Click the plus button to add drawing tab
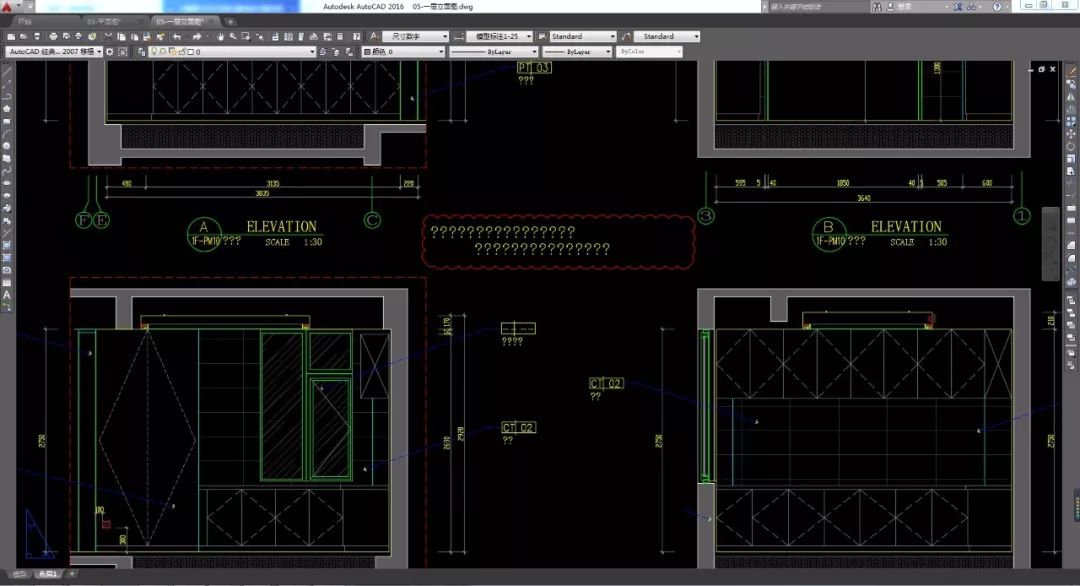This screenshot has height=586, width=1080. point(231,20)
